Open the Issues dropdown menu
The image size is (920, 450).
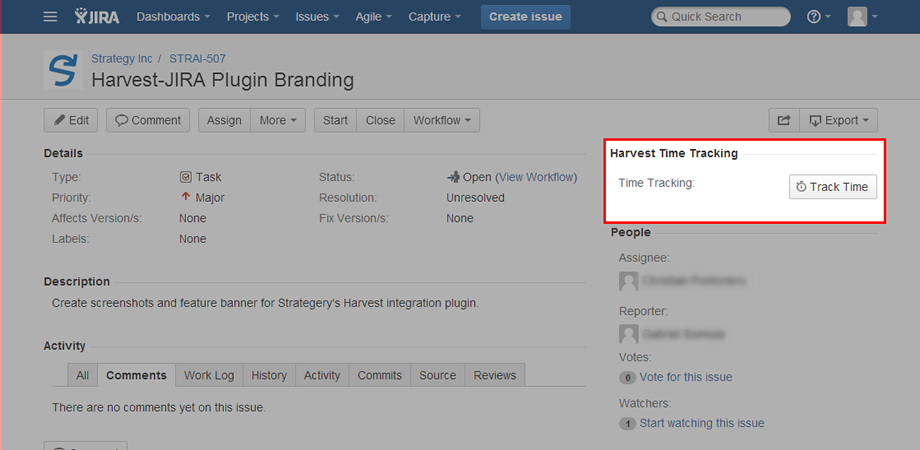tap(317, 17)
